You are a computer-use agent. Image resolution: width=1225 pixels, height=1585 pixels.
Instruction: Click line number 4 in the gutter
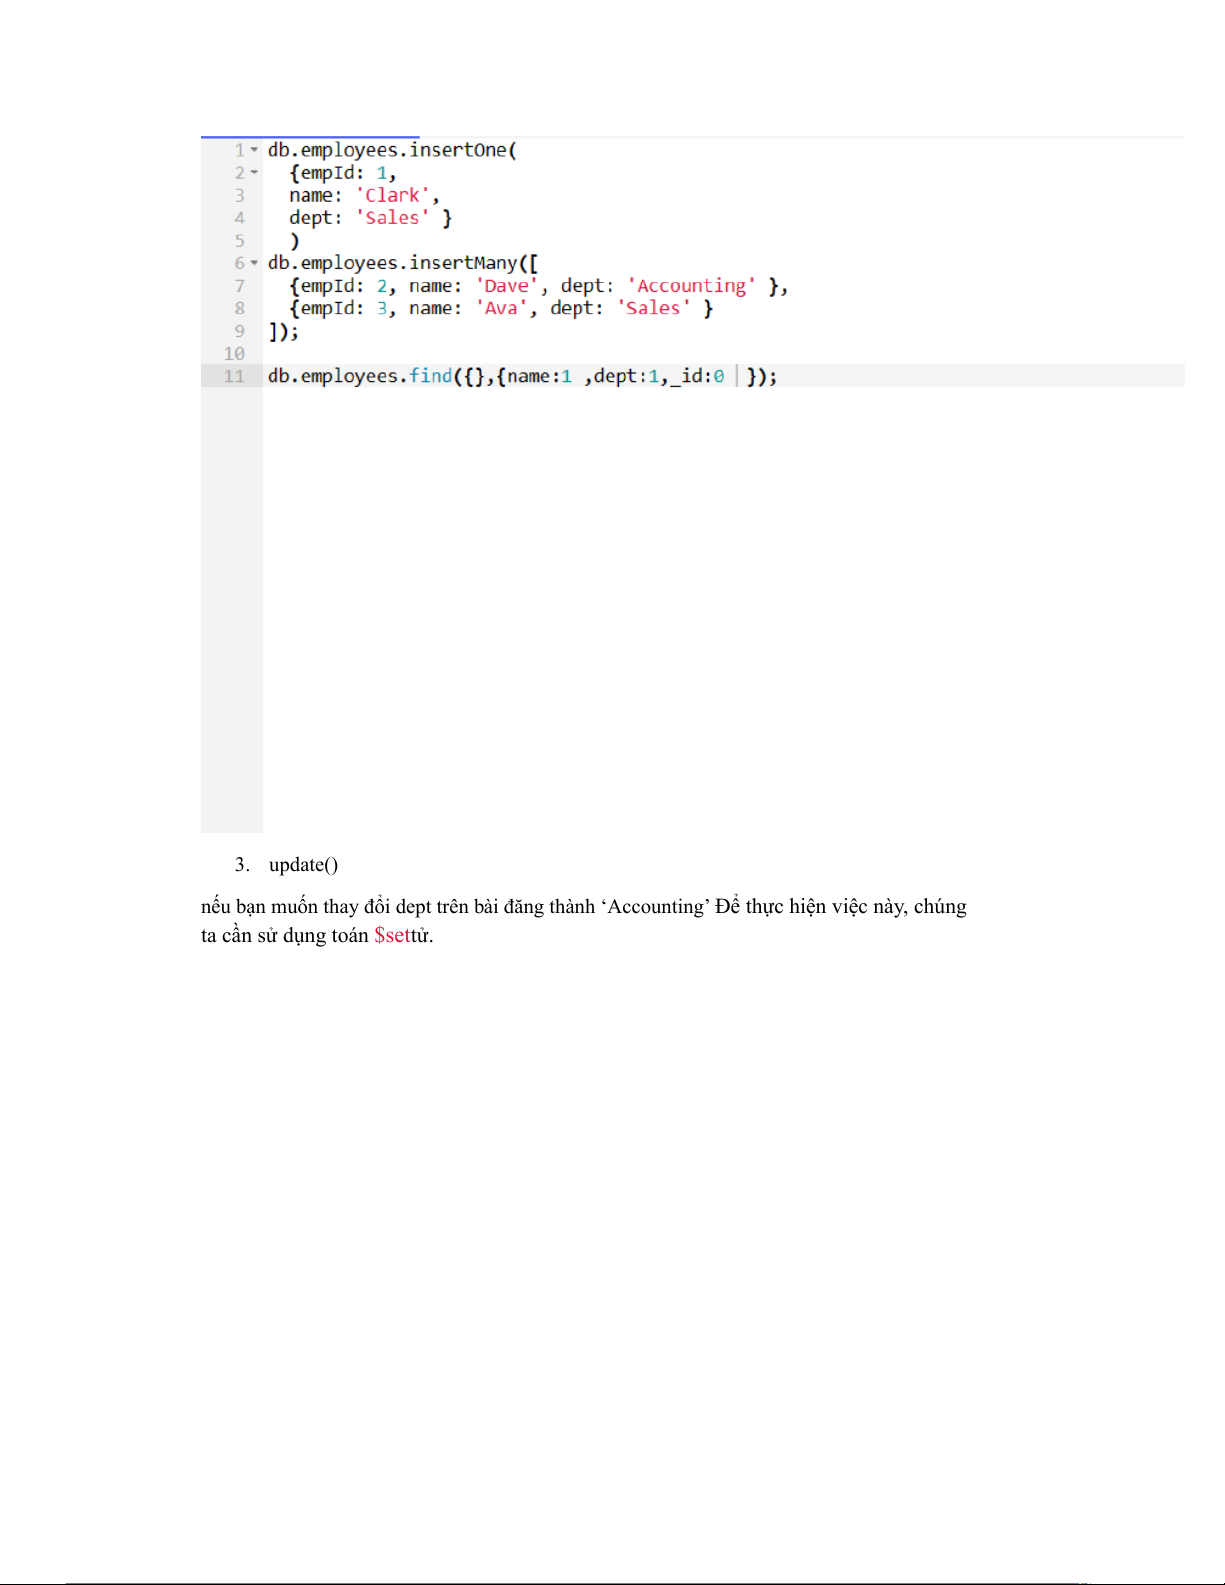(x=239, y=218)
